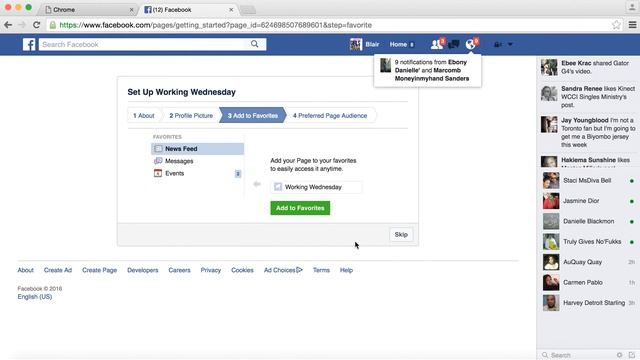This screenshot has width=640, height=360.
Task: Switch to the Chrome tab
Action: tap(88, 9)
